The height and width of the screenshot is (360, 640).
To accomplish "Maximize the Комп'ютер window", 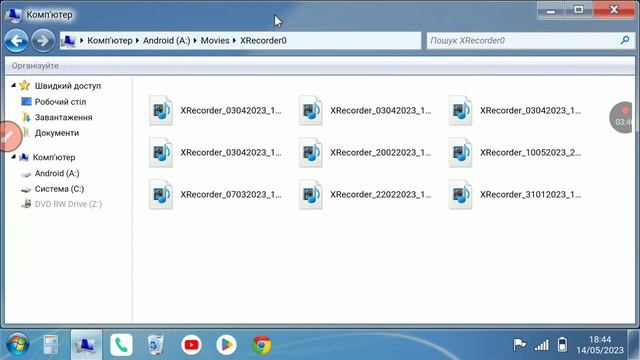I will point(579,9).
